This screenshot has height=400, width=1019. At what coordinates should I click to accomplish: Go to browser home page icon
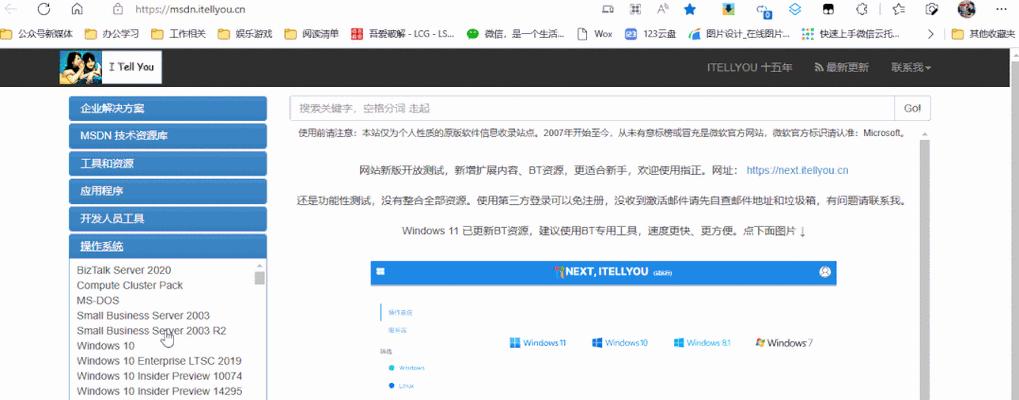[x=77, y=9]
